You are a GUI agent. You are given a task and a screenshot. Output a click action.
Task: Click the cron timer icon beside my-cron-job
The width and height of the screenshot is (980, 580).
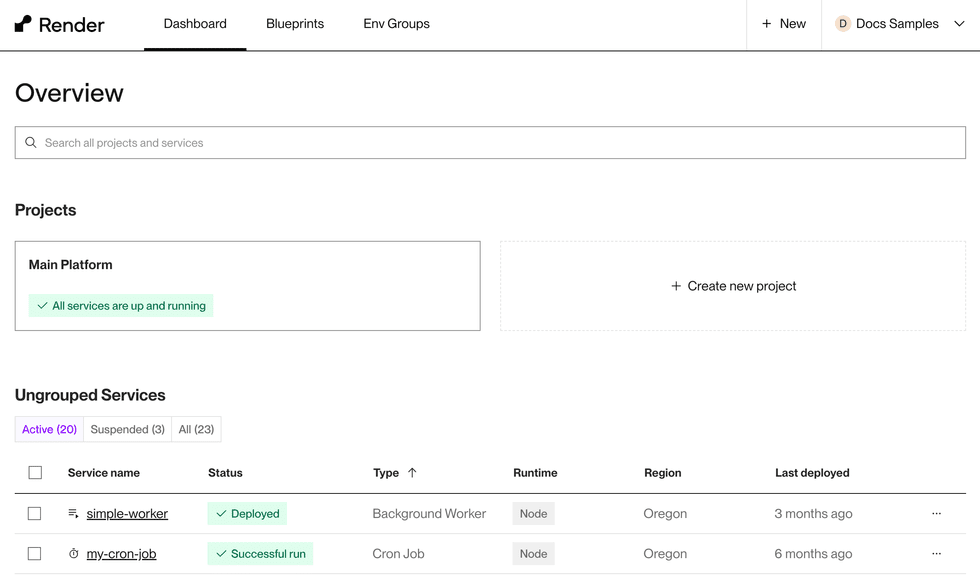pyautogui.click(x=73, y=554)
